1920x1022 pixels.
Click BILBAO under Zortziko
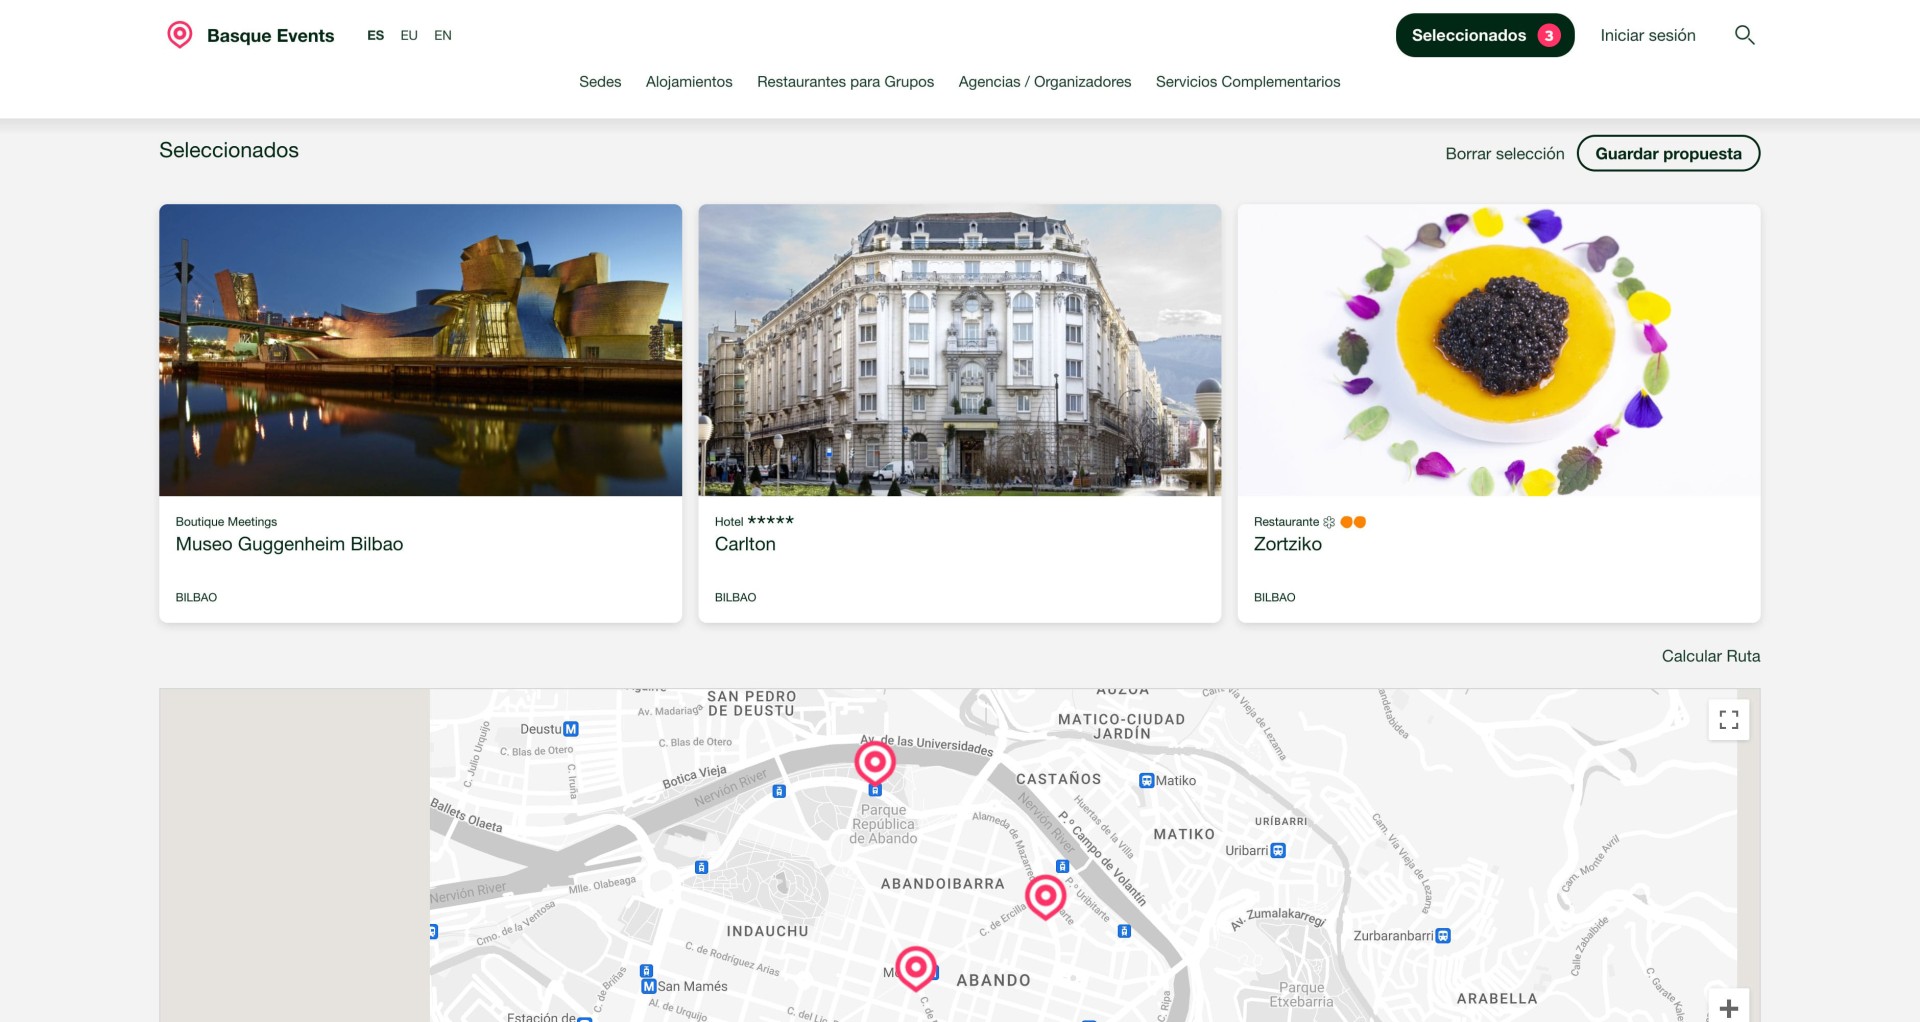(x=1274, y=597)
